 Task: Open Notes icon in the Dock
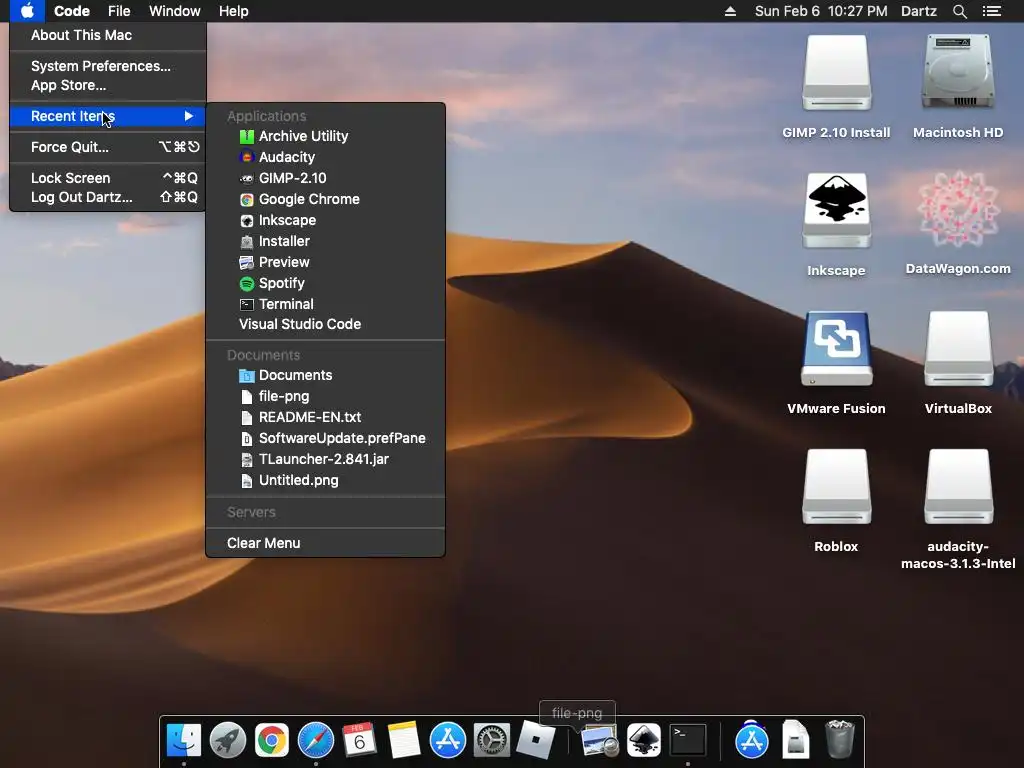tap(404, 740)
